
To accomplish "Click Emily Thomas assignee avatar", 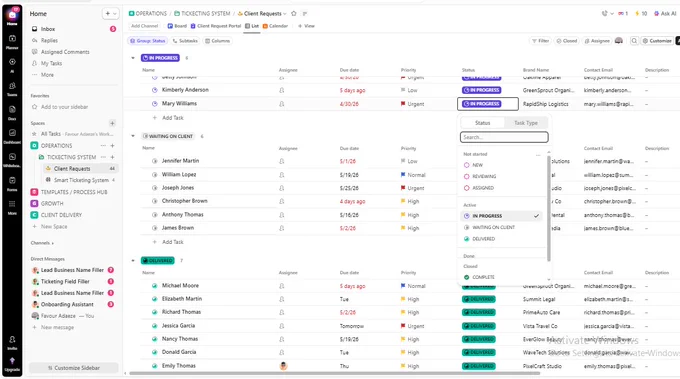I will coord(283,366).
